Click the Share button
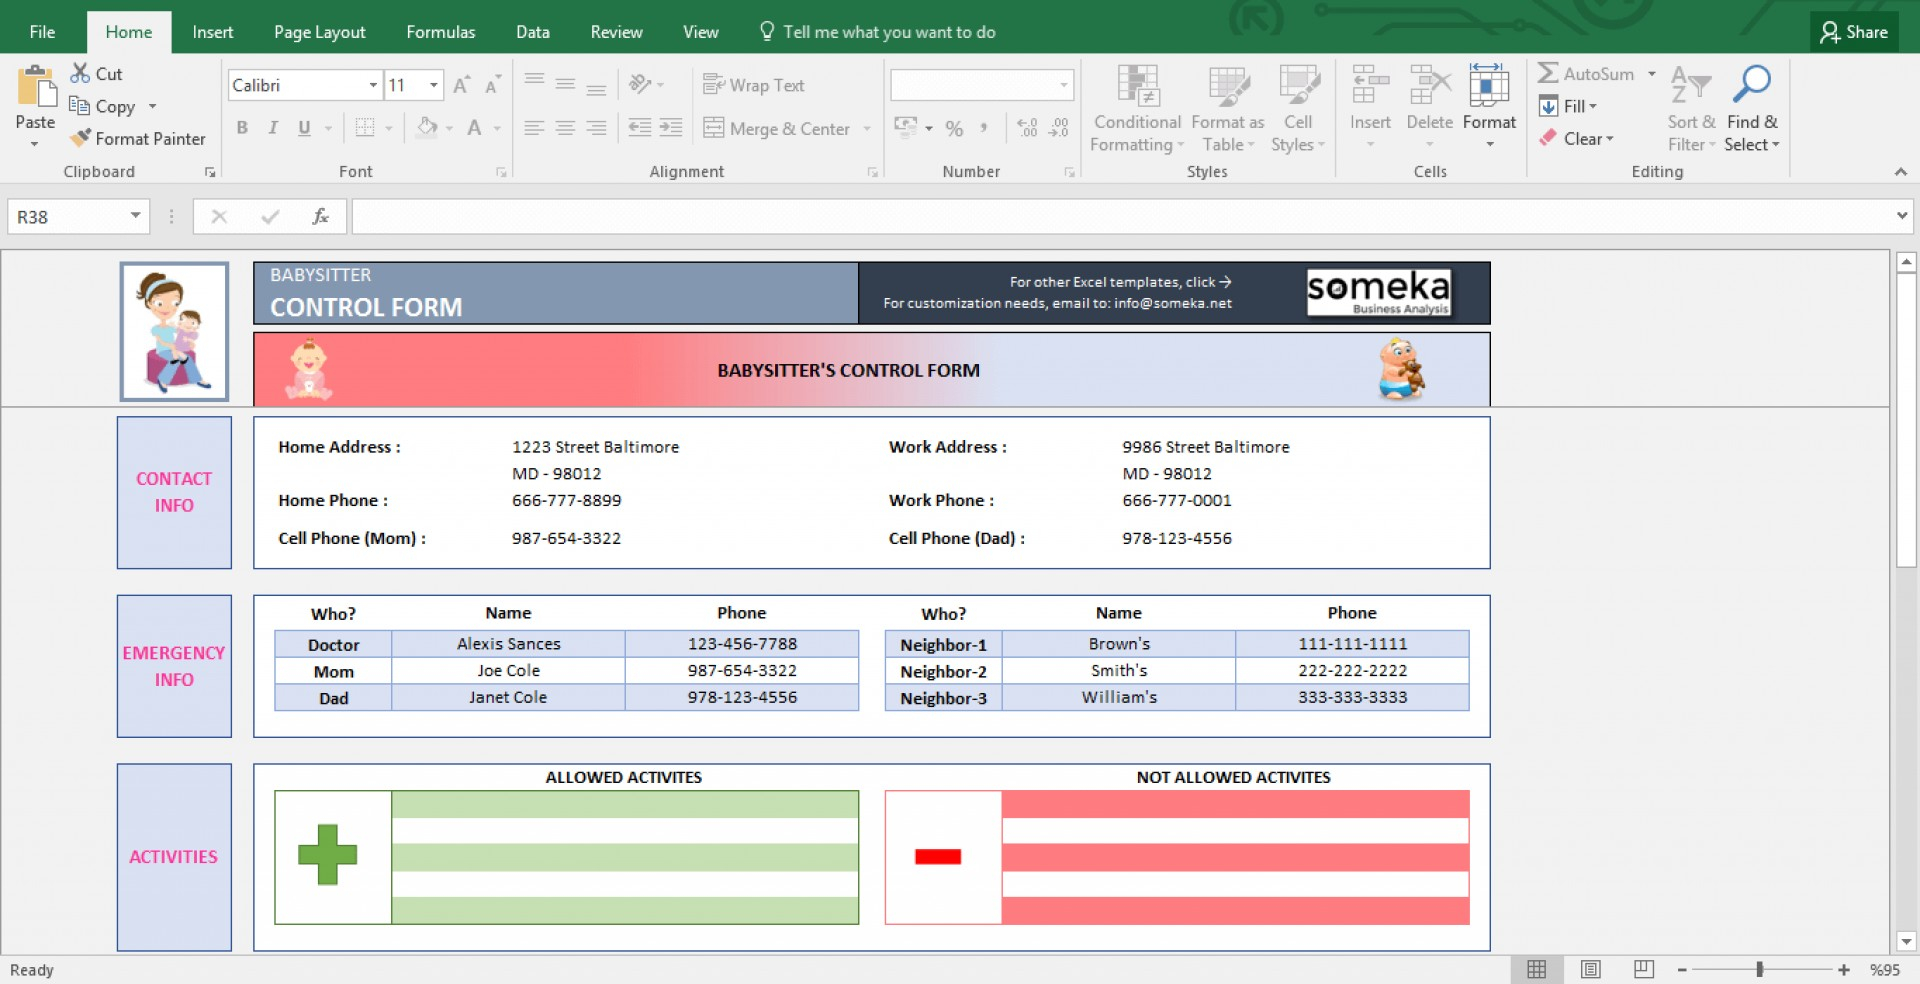 (1855, 32)
